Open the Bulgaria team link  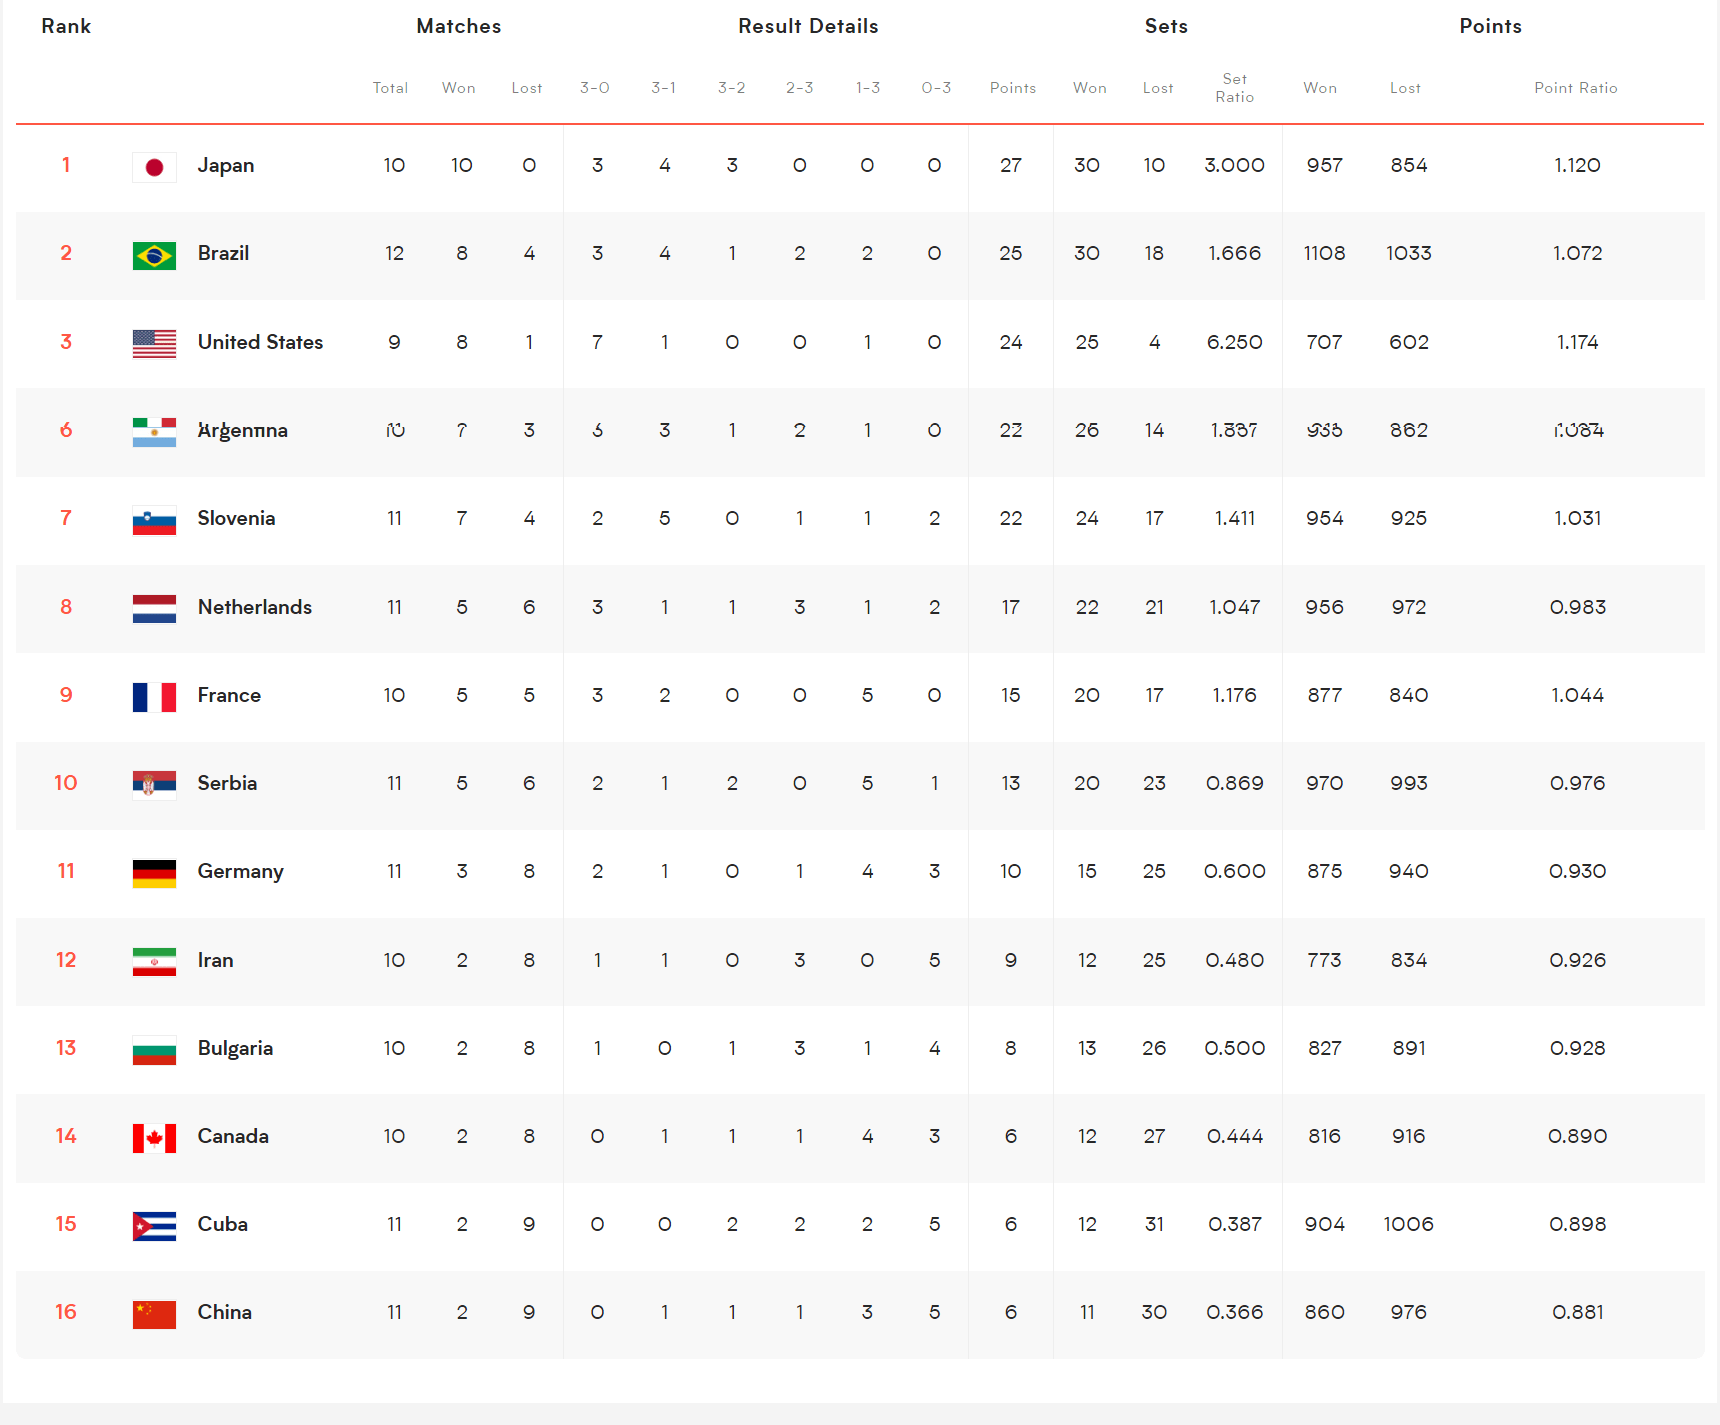pos(235,1048)
